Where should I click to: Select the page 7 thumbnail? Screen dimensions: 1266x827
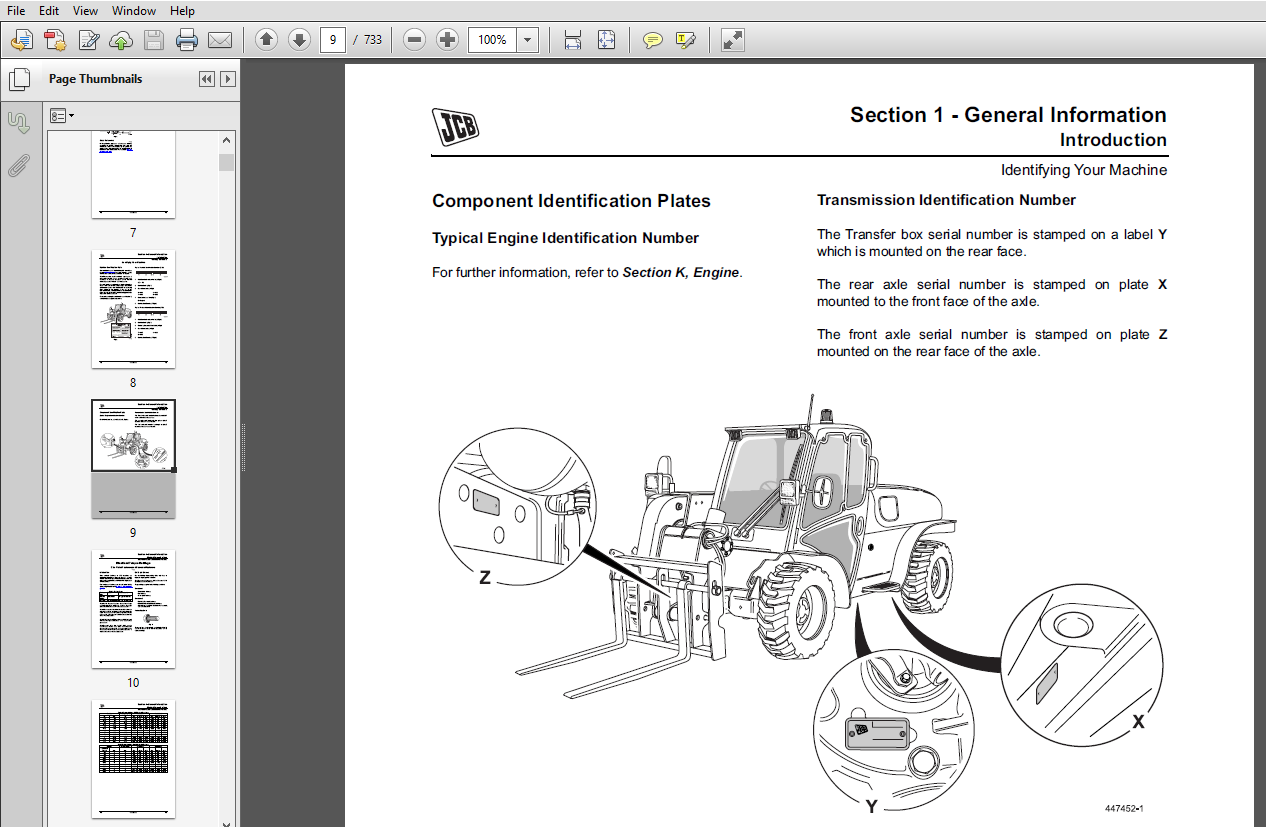click(134, 174)
